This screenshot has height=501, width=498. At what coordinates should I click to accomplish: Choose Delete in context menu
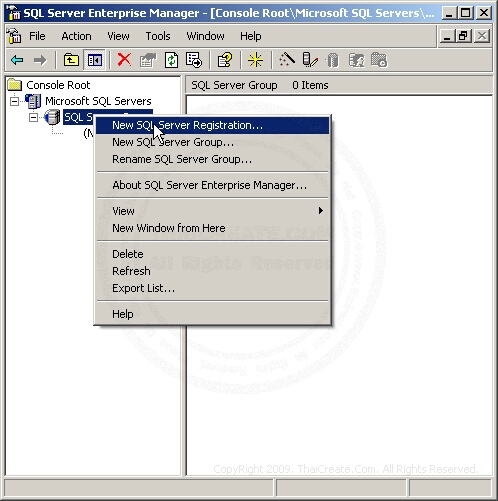pyautogui.click(x=213, y=254)
